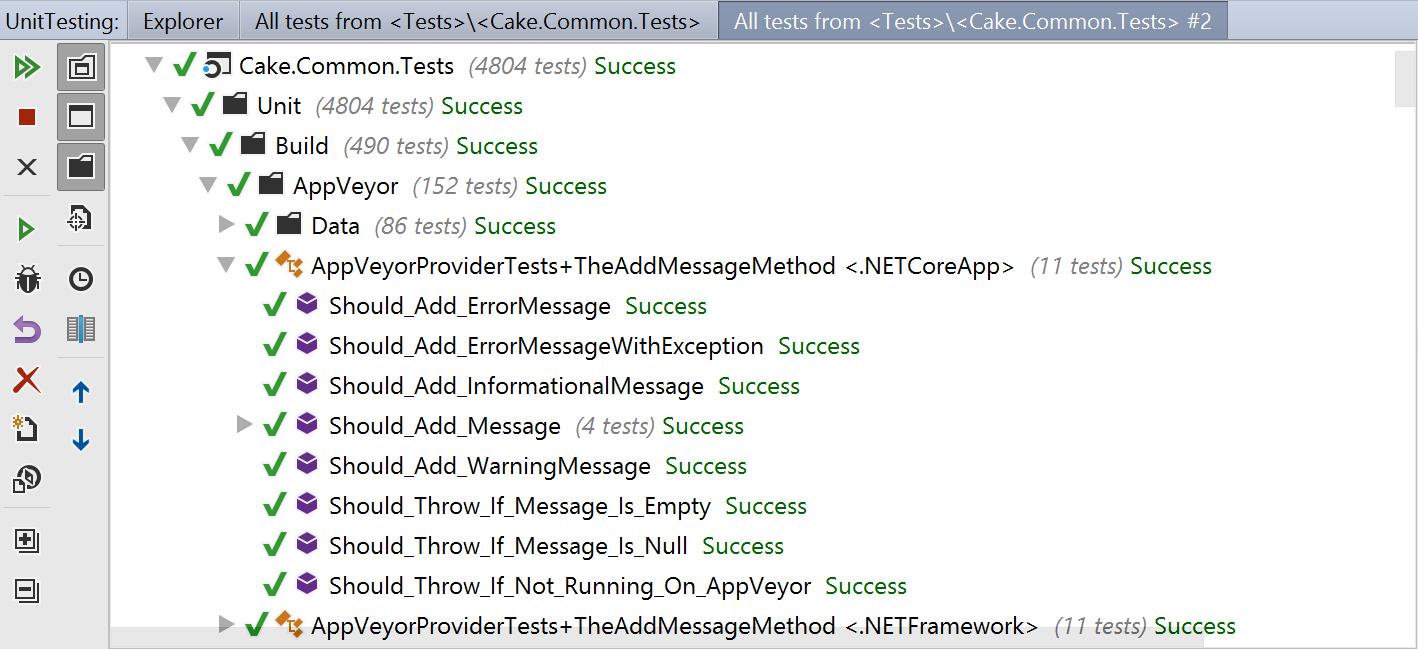Click the clock icon in the toolbar
This screenshot has width=1418, height=650.
(x=81, y=280)
